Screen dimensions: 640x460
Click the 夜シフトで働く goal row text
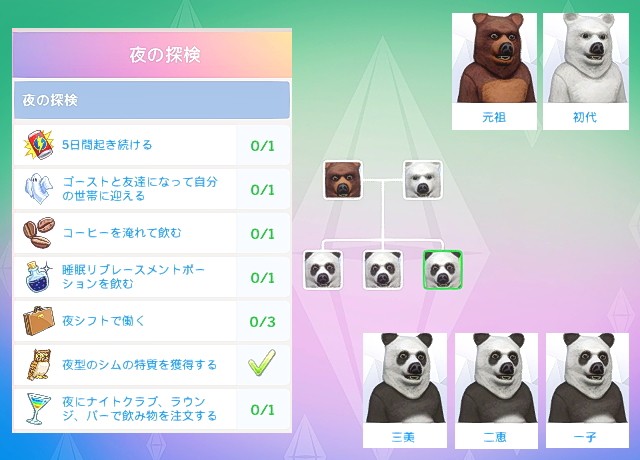click(x=104, y=321)
